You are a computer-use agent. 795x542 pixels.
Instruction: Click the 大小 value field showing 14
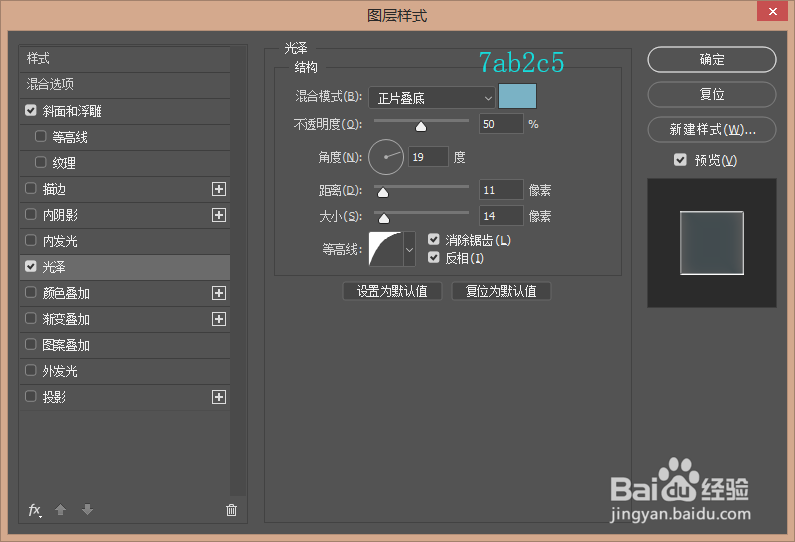click(x=501, y=216)
